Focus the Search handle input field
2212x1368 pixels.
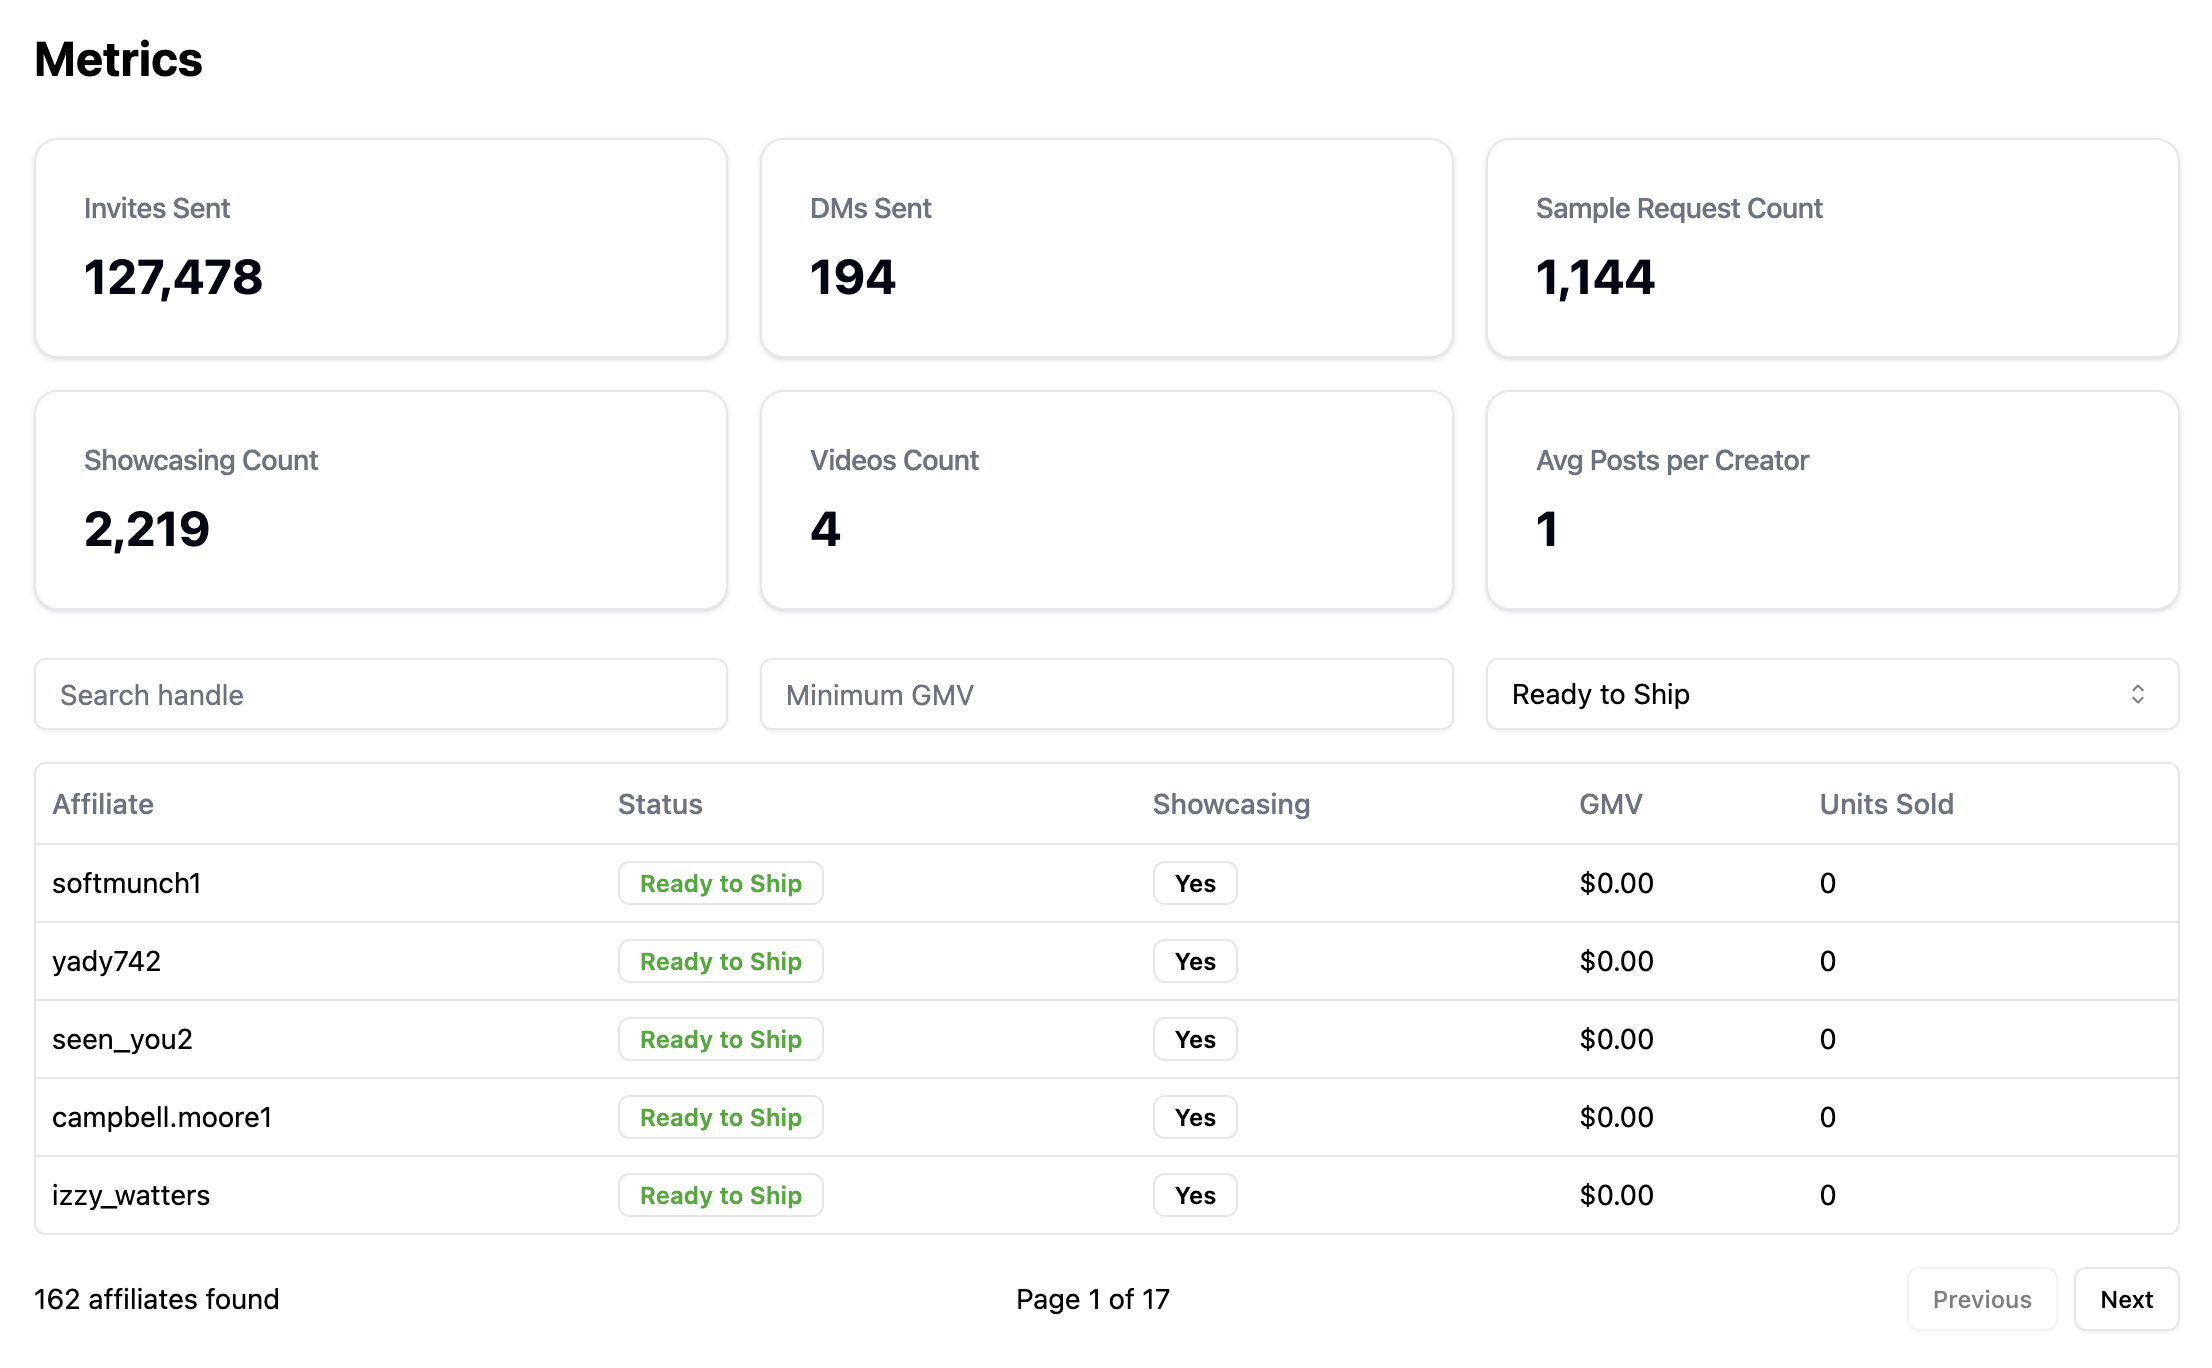click(x=380, y=694)
